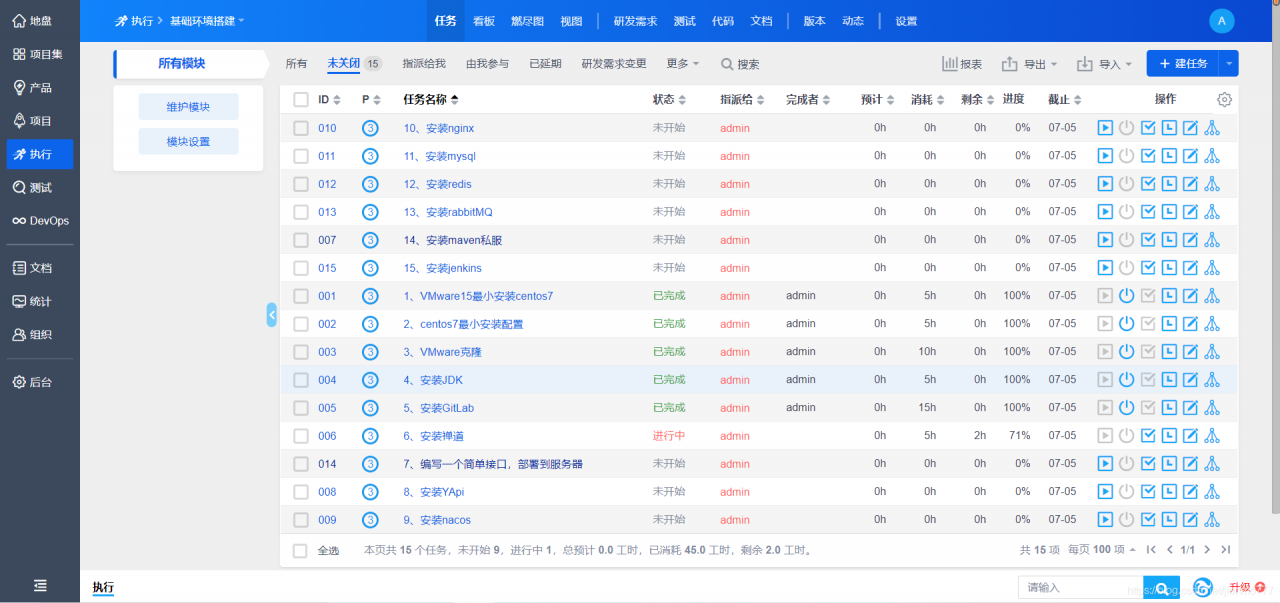Click the 建任务 button

point(1183,64)
